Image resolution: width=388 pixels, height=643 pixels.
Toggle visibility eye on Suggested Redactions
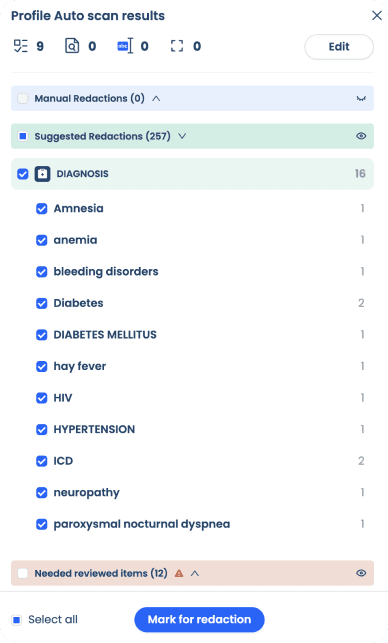361,136
